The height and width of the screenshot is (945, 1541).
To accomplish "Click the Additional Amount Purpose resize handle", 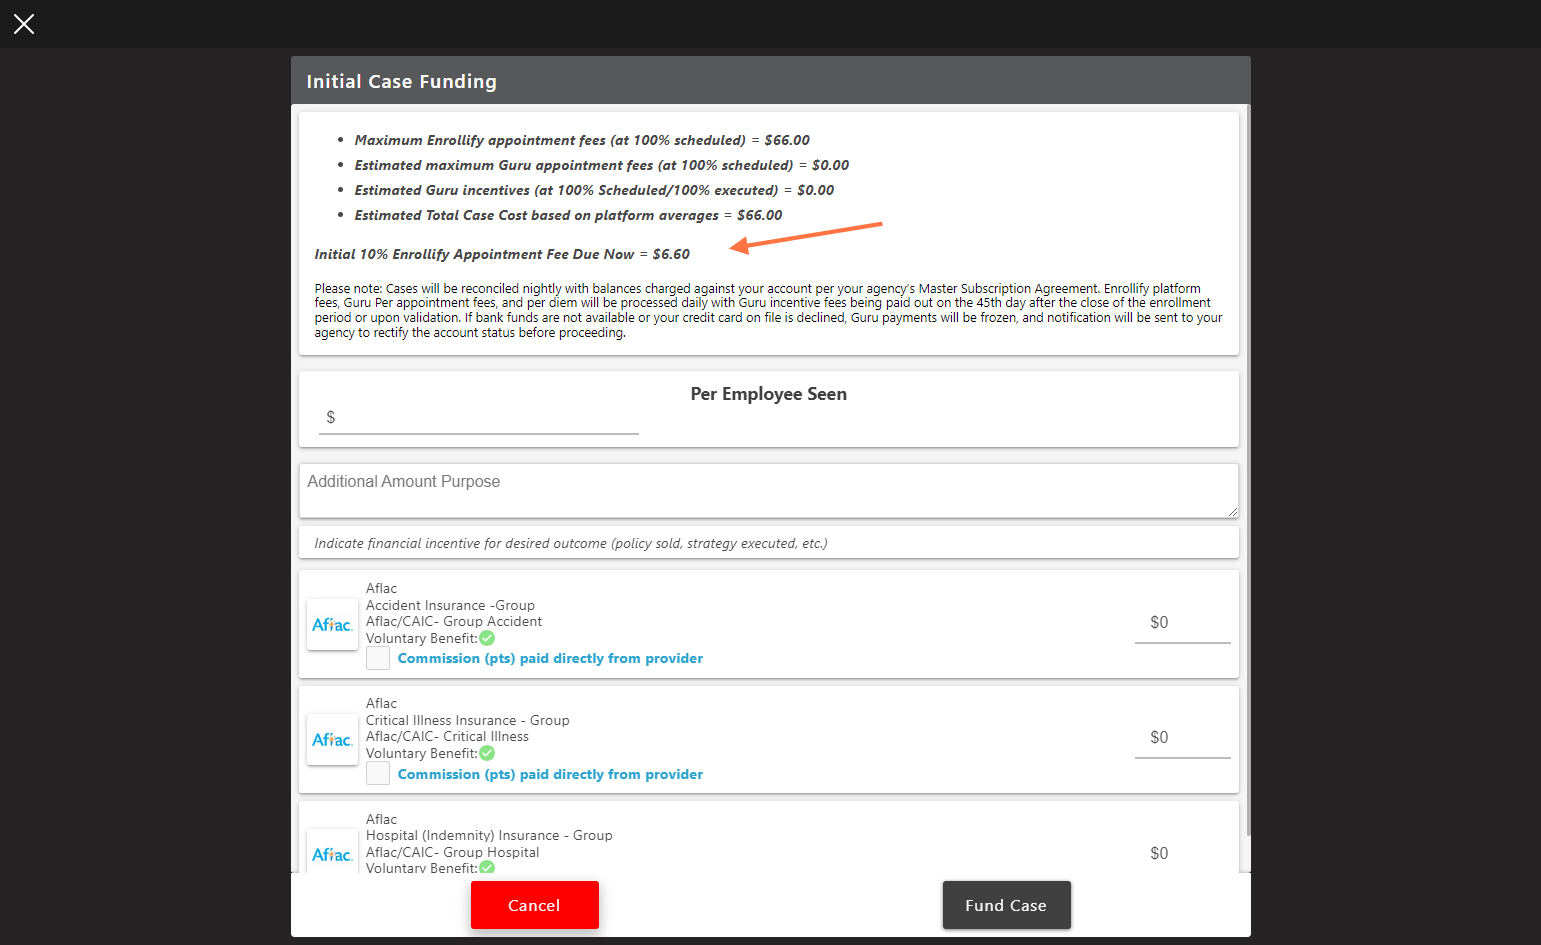I will (1232, 511).
